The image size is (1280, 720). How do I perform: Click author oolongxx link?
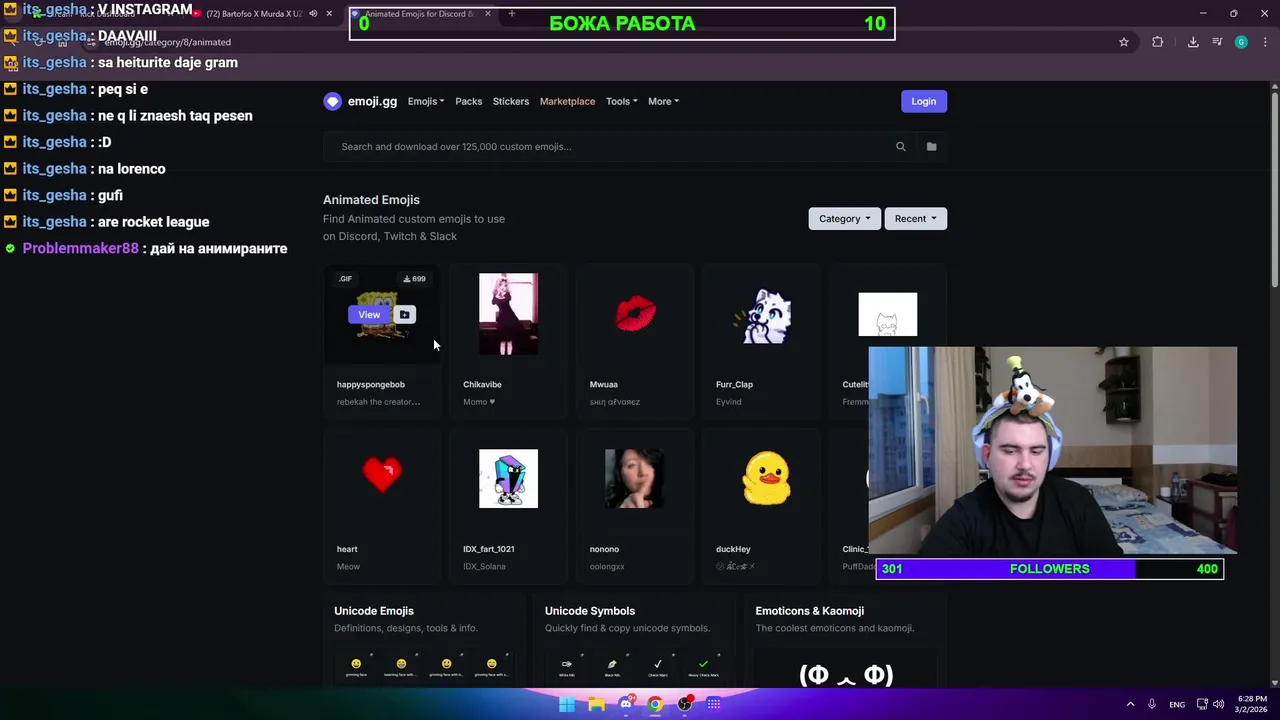pyautogui.click(x=607, y=566)
